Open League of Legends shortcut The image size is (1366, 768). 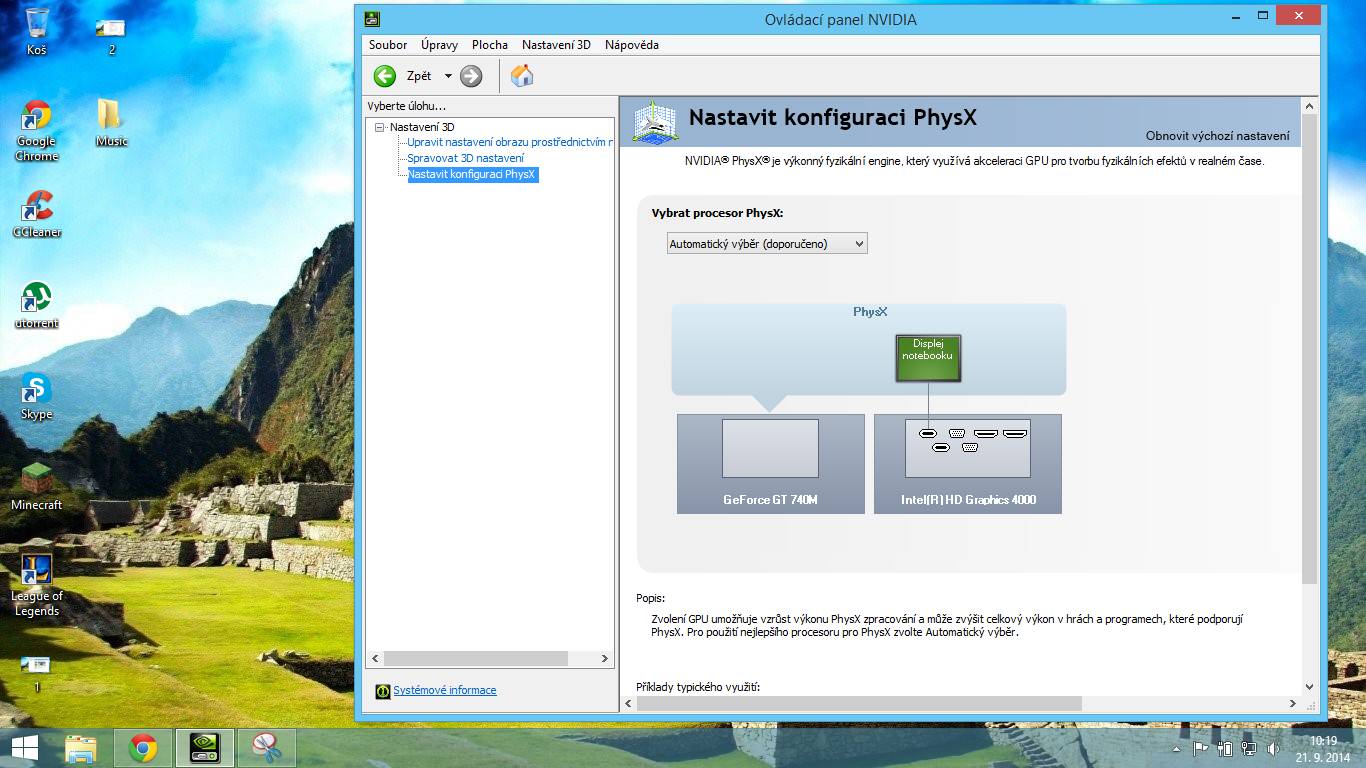37,585
